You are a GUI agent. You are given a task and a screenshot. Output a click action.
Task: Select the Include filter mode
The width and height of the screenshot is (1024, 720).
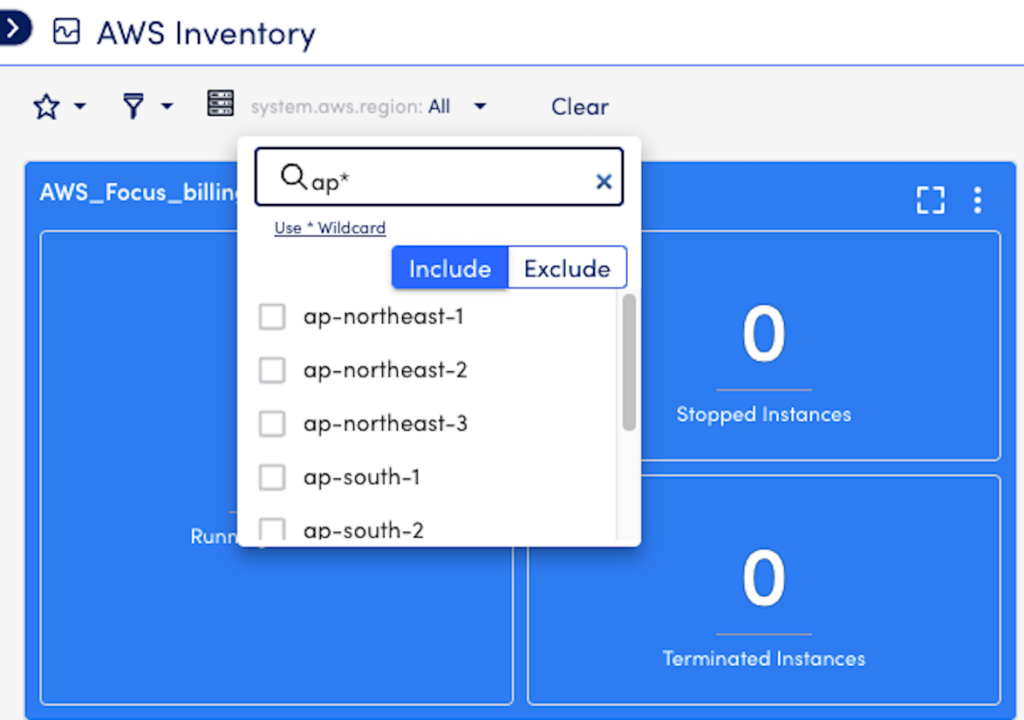(x=449, y=268)
